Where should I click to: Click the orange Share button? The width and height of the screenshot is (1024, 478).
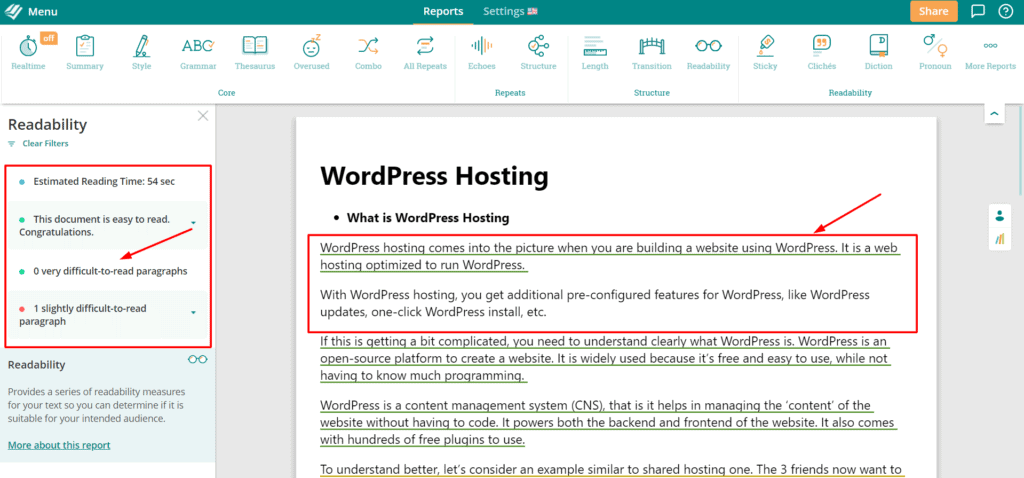933,12
